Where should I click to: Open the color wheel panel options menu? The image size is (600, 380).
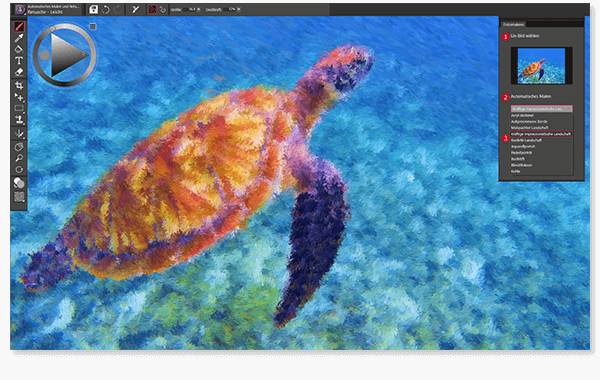(x=93, y=26)
